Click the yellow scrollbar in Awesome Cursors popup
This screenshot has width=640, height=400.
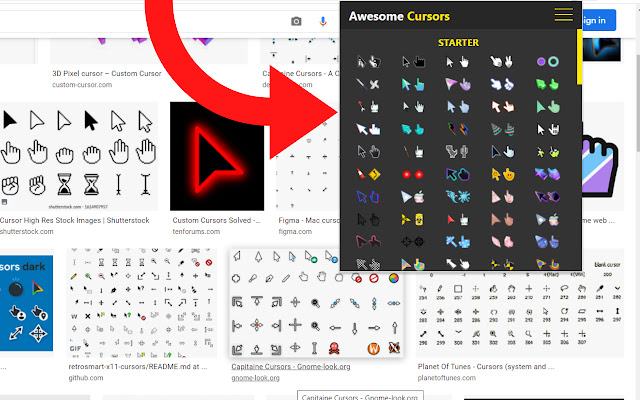(579, 56)
